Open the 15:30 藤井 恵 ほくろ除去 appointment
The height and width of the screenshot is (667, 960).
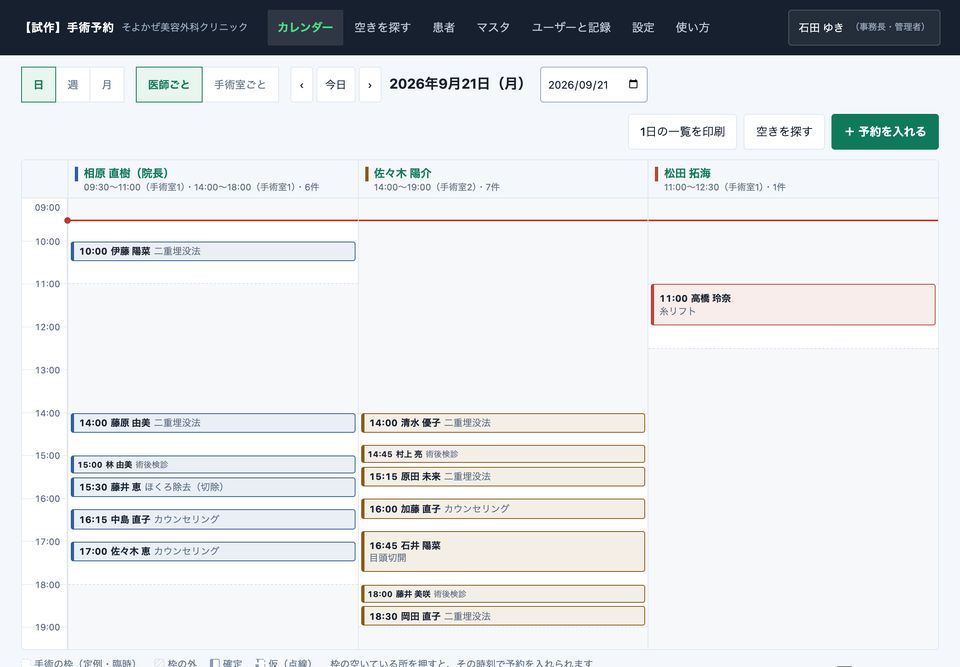[x=213, y=487]
